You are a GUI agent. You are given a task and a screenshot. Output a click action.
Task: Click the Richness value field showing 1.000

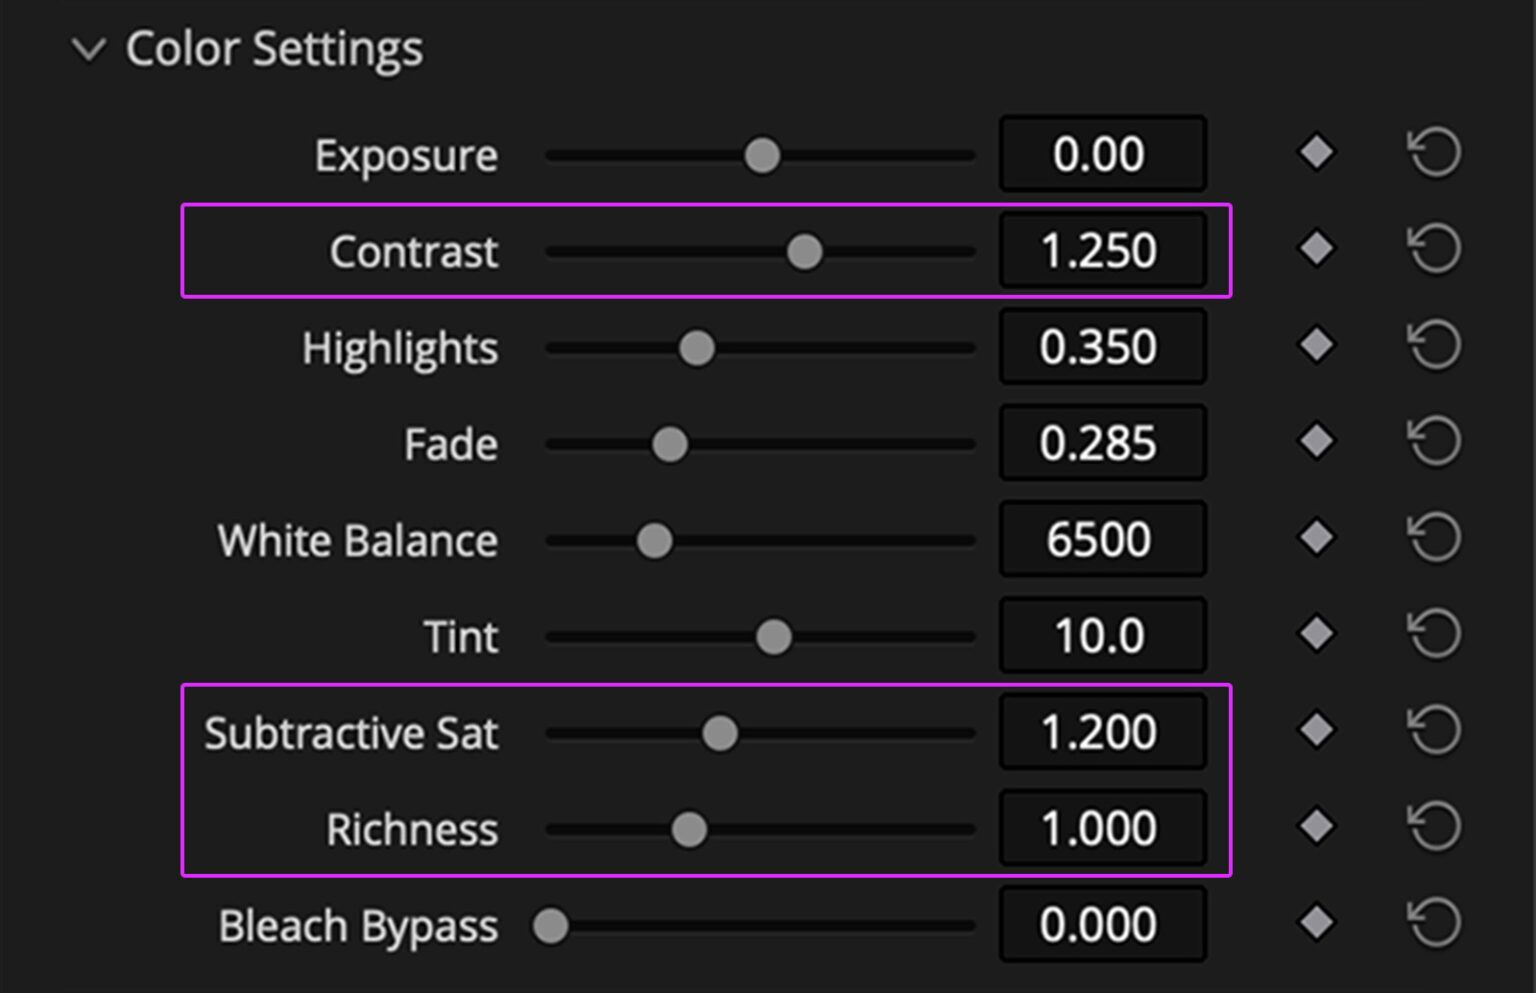point(1102,827)
